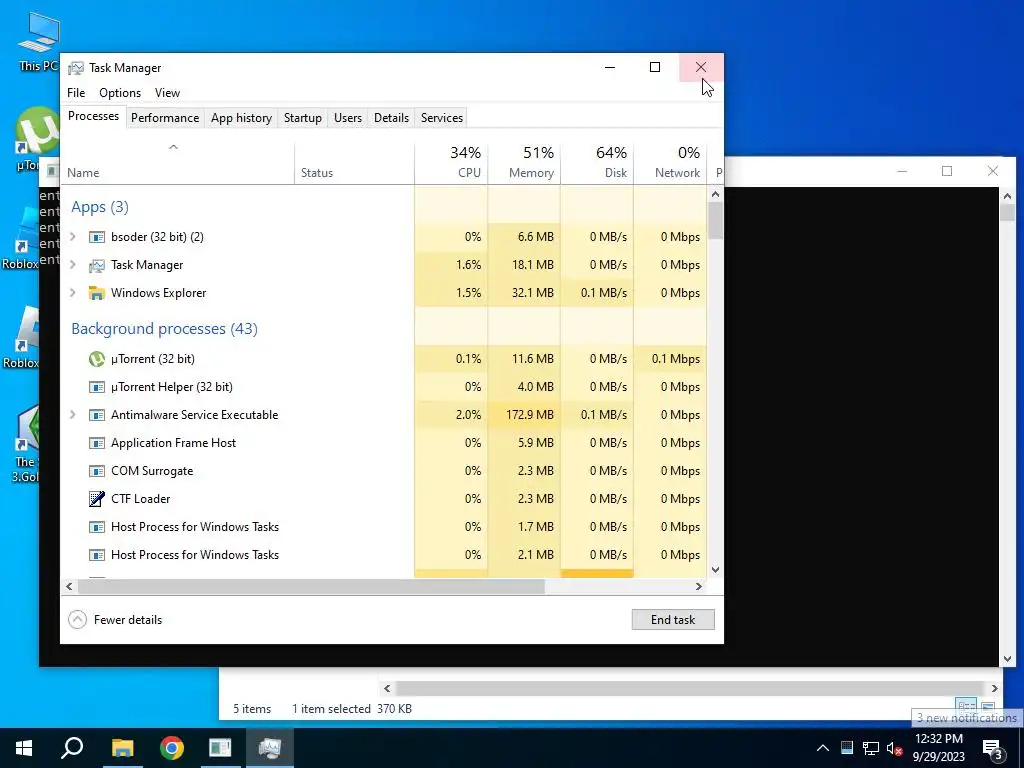1024x768 pixels.
Task: Switch to the App history tab
Action: [x=241, y=118]
